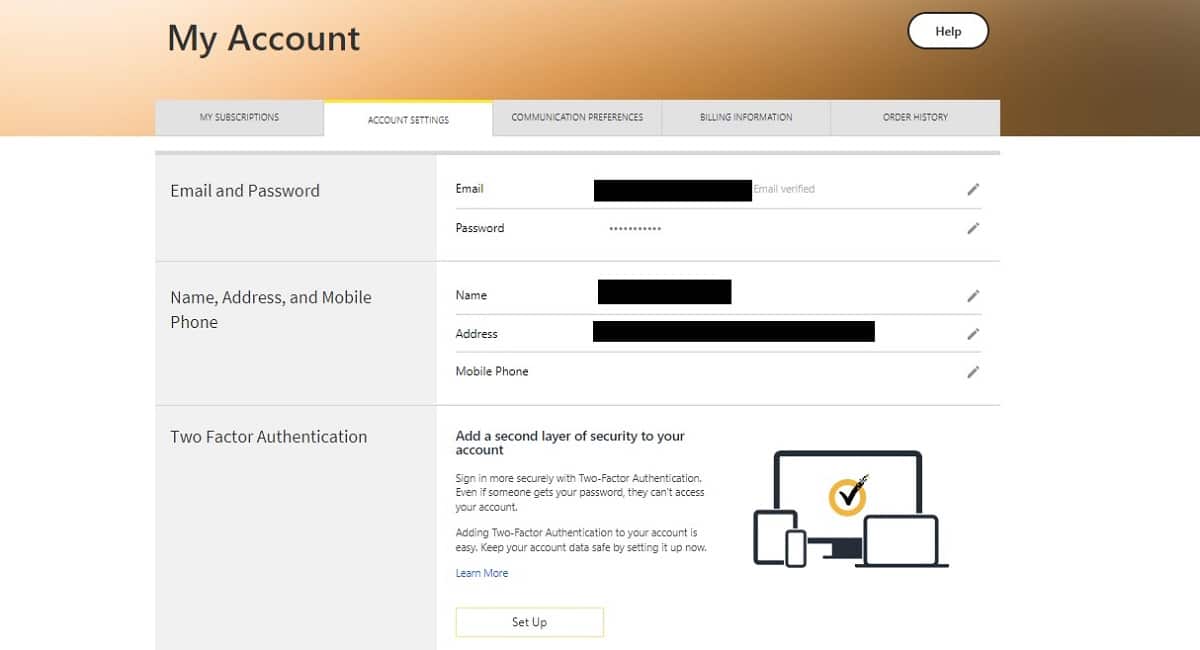
Task: Edit the Password pencil icon
Action: [x=973, y=228]
